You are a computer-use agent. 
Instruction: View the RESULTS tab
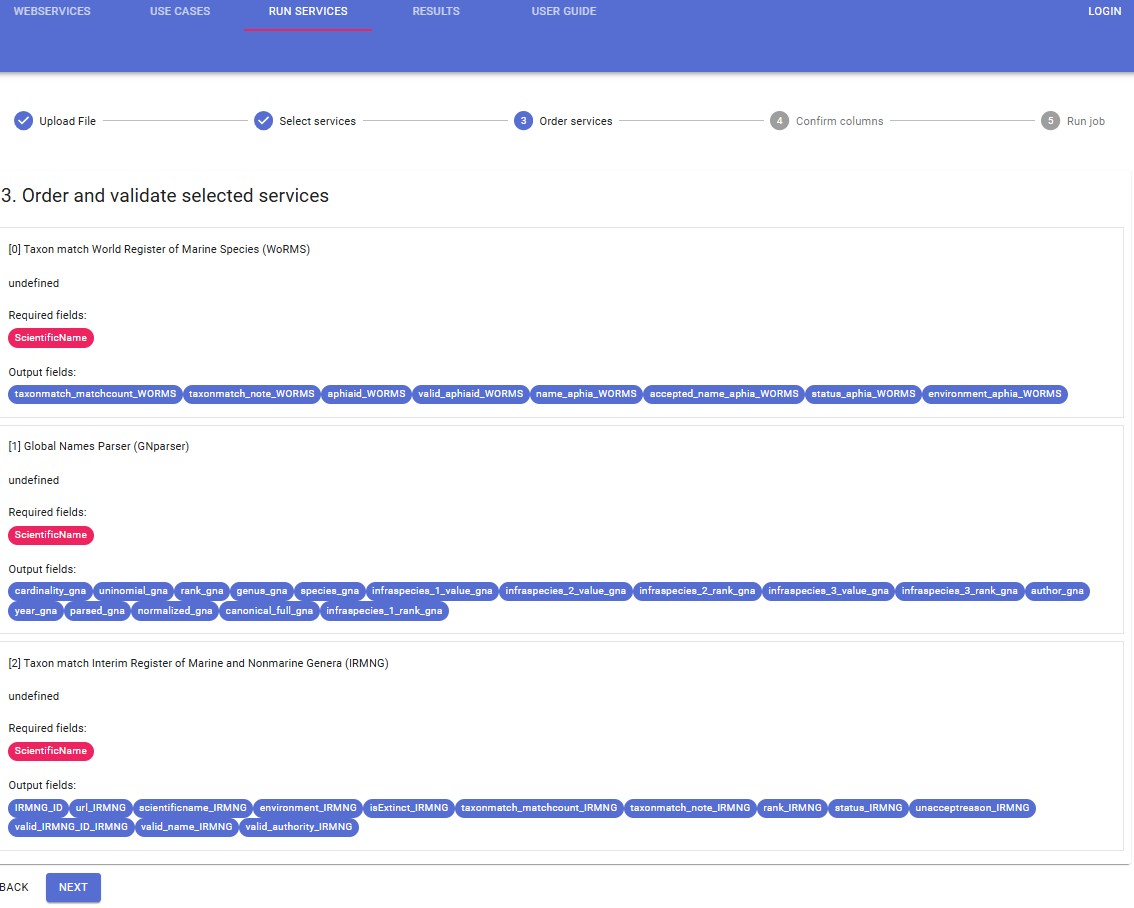coord(436,11)
